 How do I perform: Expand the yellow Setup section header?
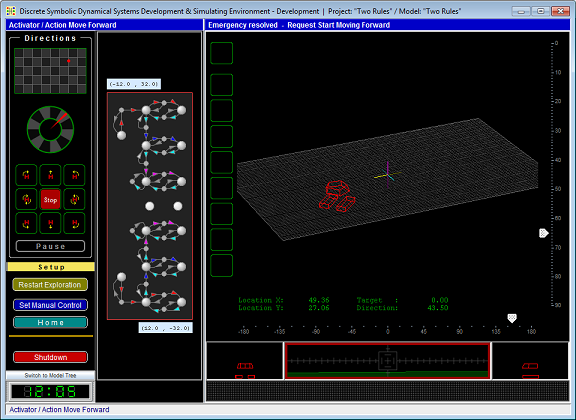[51, 267]
